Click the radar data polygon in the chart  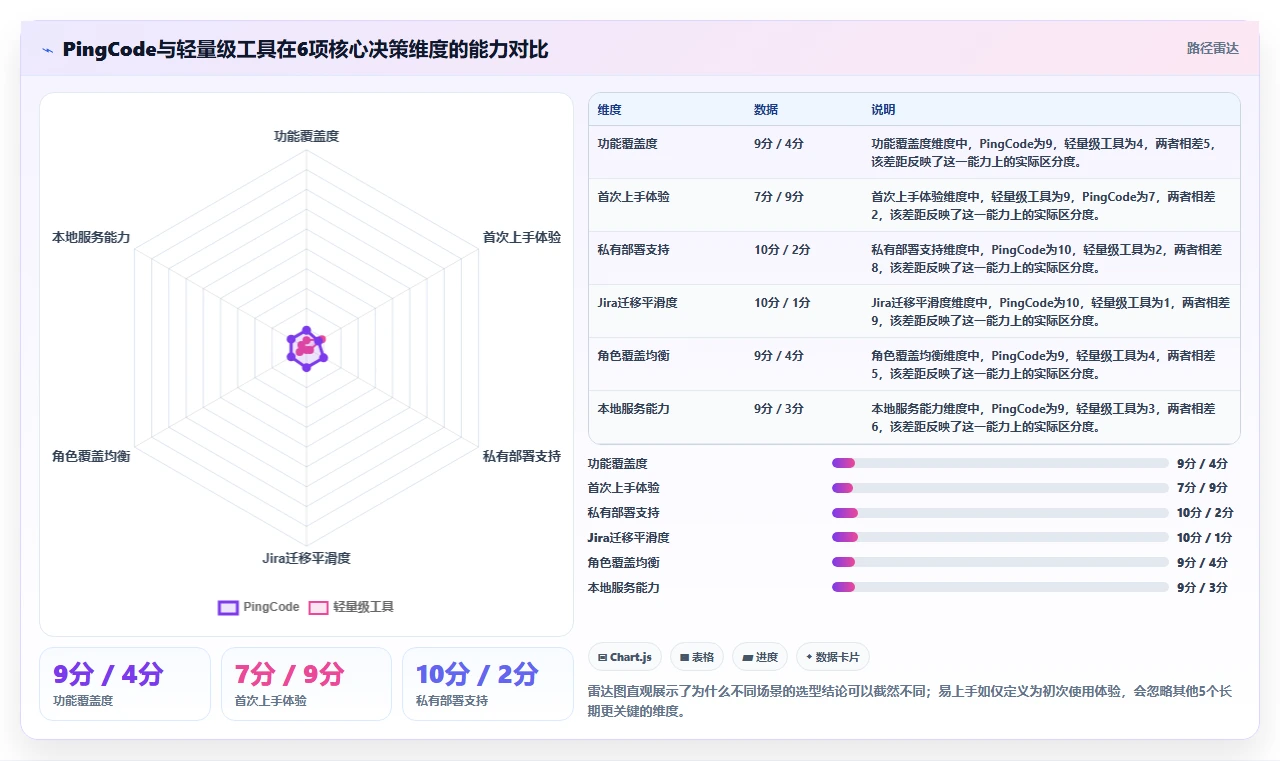[306, 349]
